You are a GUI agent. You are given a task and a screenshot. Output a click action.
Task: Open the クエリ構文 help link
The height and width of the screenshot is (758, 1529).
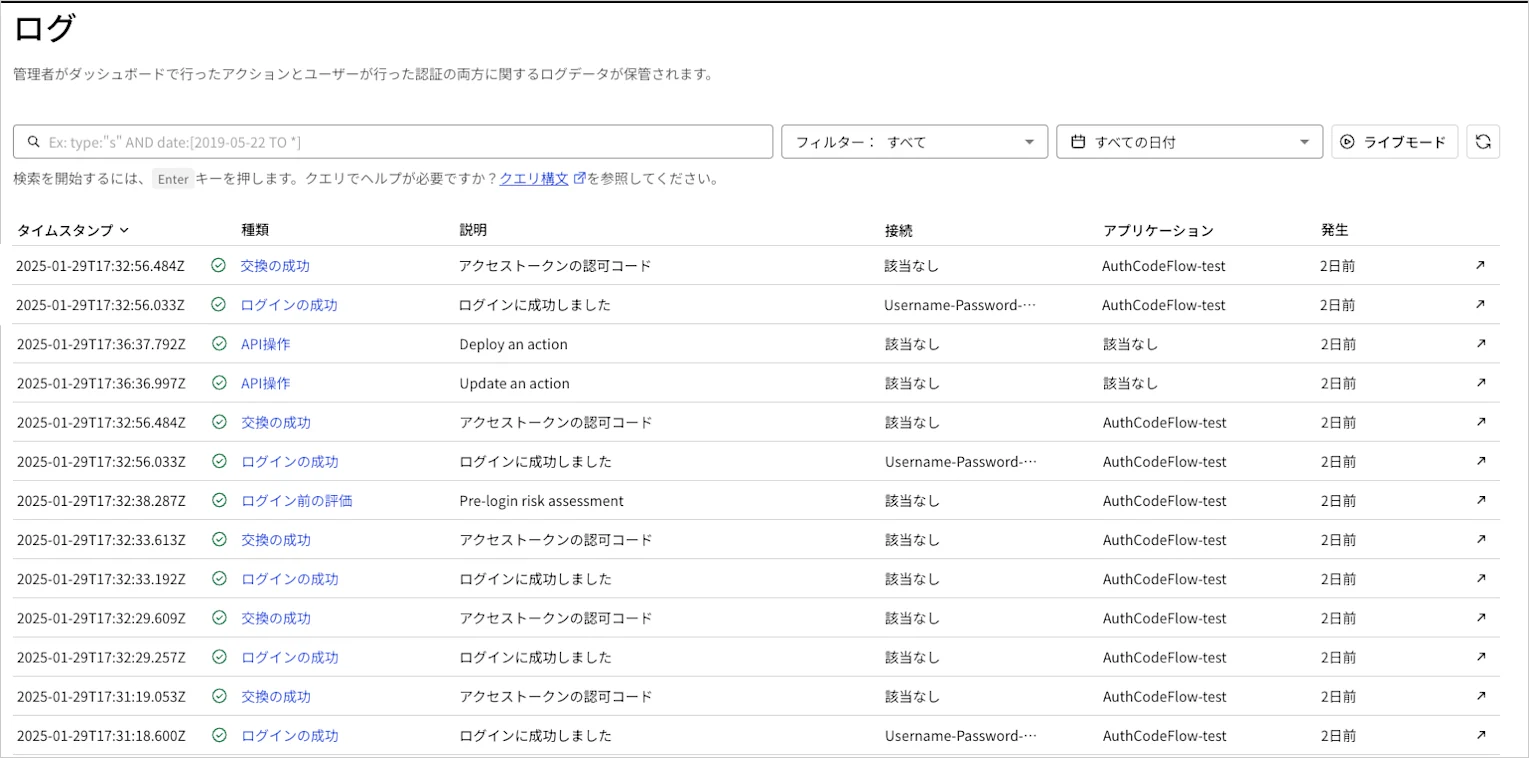(534, 179)
